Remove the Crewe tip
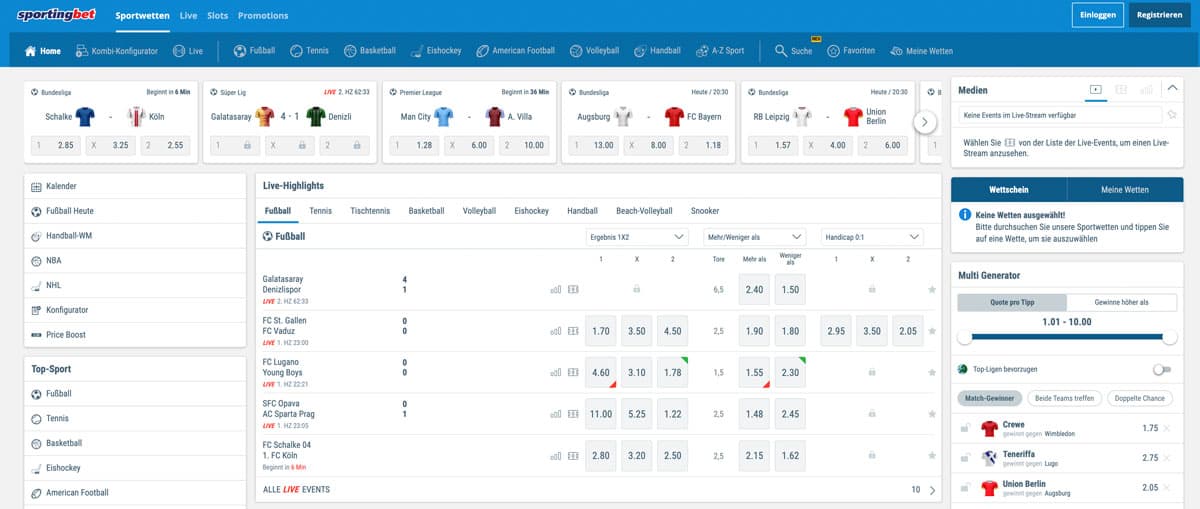1200x509 pixels. click(x=1169, y=428)
